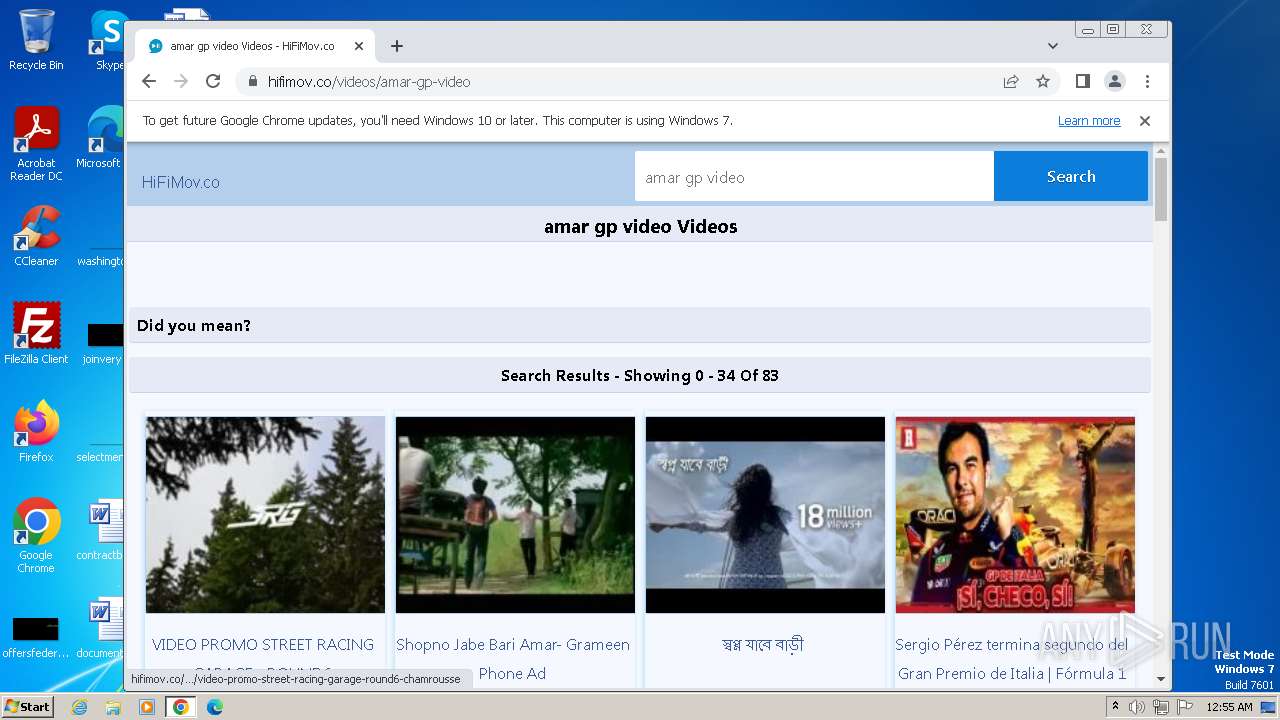Open Firefox desktop icon
1280x720 pixels.
(36, 431)
